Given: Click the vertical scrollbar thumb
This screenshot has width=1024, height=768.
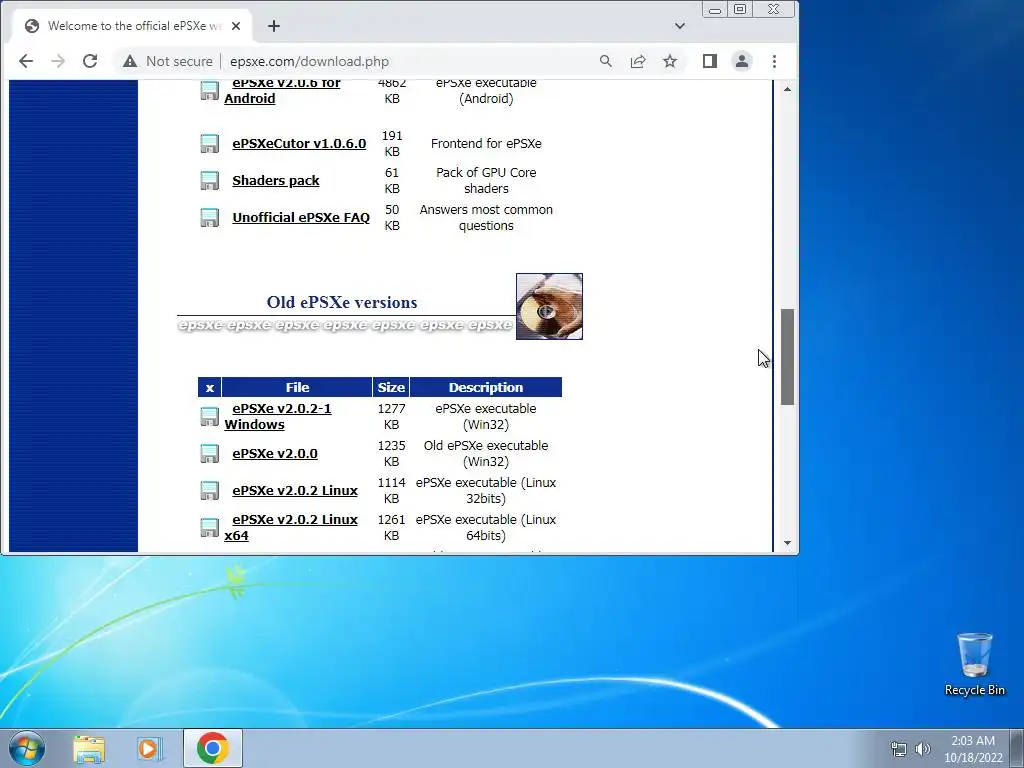Looking at the screenshot, I should 788,357.
